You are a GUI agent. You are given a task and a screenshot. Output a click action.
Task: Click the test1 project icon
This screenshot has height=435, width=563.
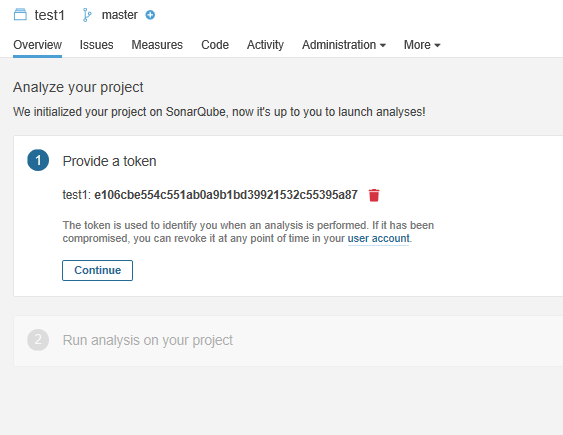(20, 15)
